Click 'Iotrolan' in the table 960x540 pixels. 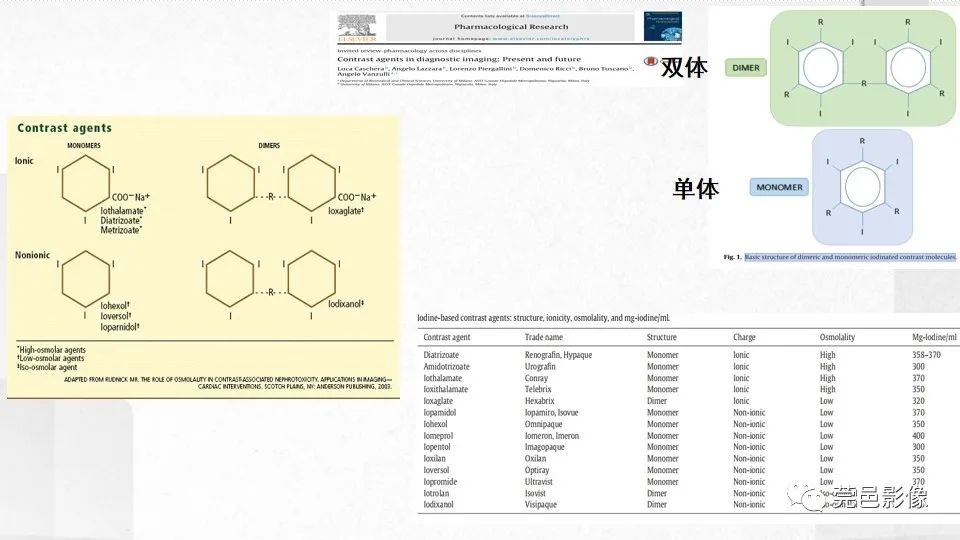(x=437, y=493)
